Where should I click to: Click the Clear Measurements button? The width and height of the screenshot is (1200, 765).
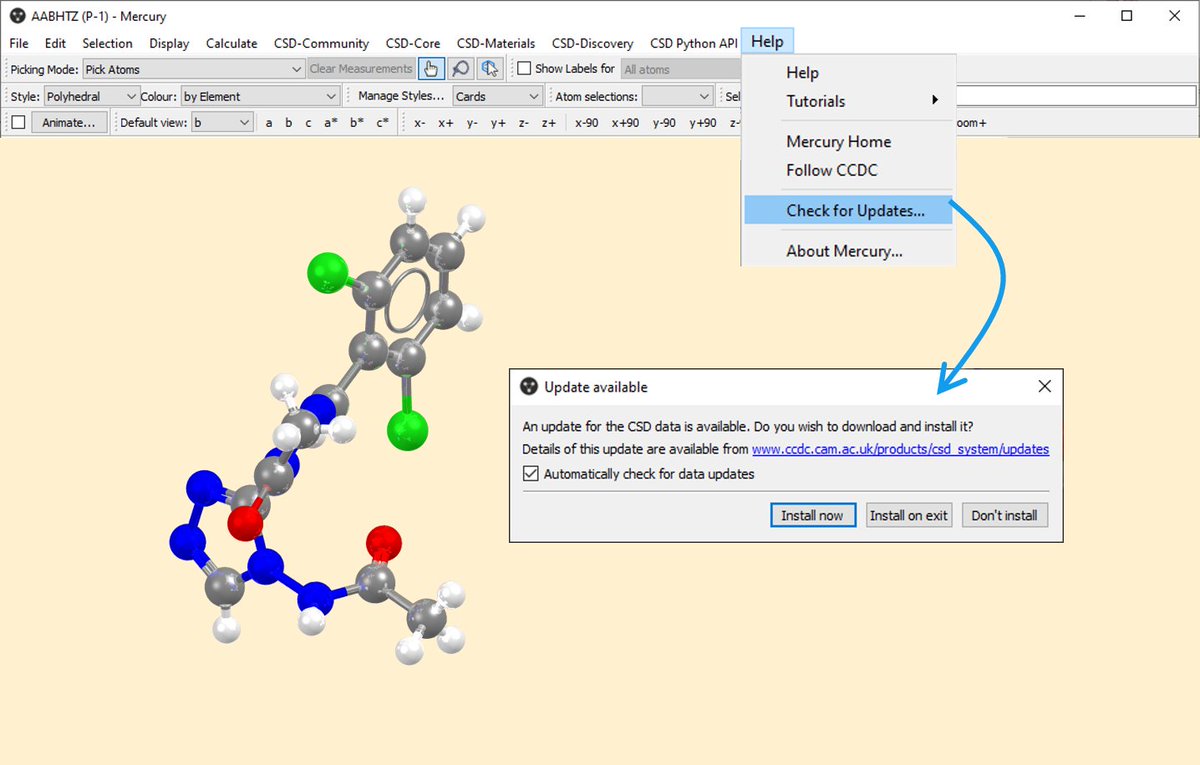(x=360, y=69)
